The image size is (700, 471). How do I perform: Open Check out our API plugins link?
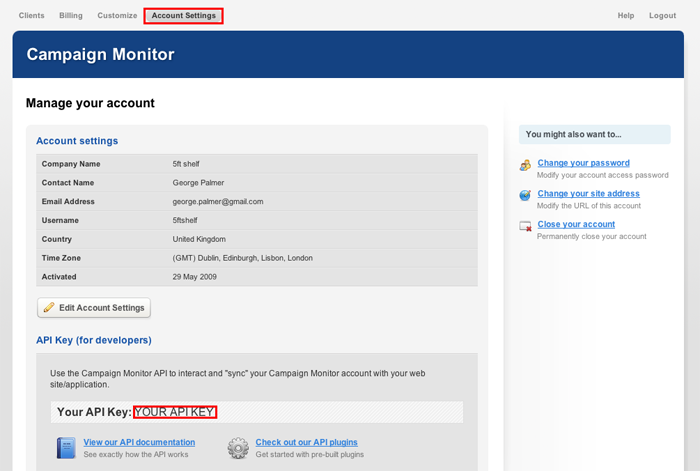306,442
